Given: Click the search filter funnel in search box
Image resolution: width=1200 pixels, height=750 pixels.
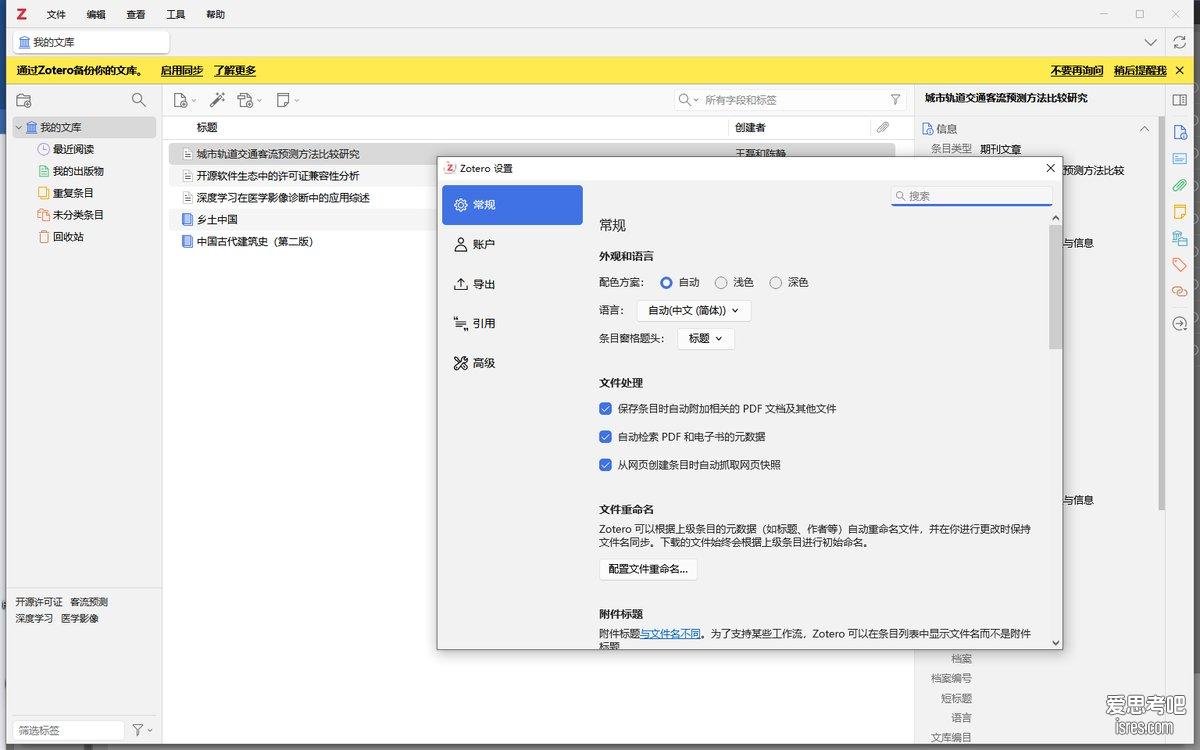Looking at the screenshot, I should pyautogui.click(x=896, y=100).
